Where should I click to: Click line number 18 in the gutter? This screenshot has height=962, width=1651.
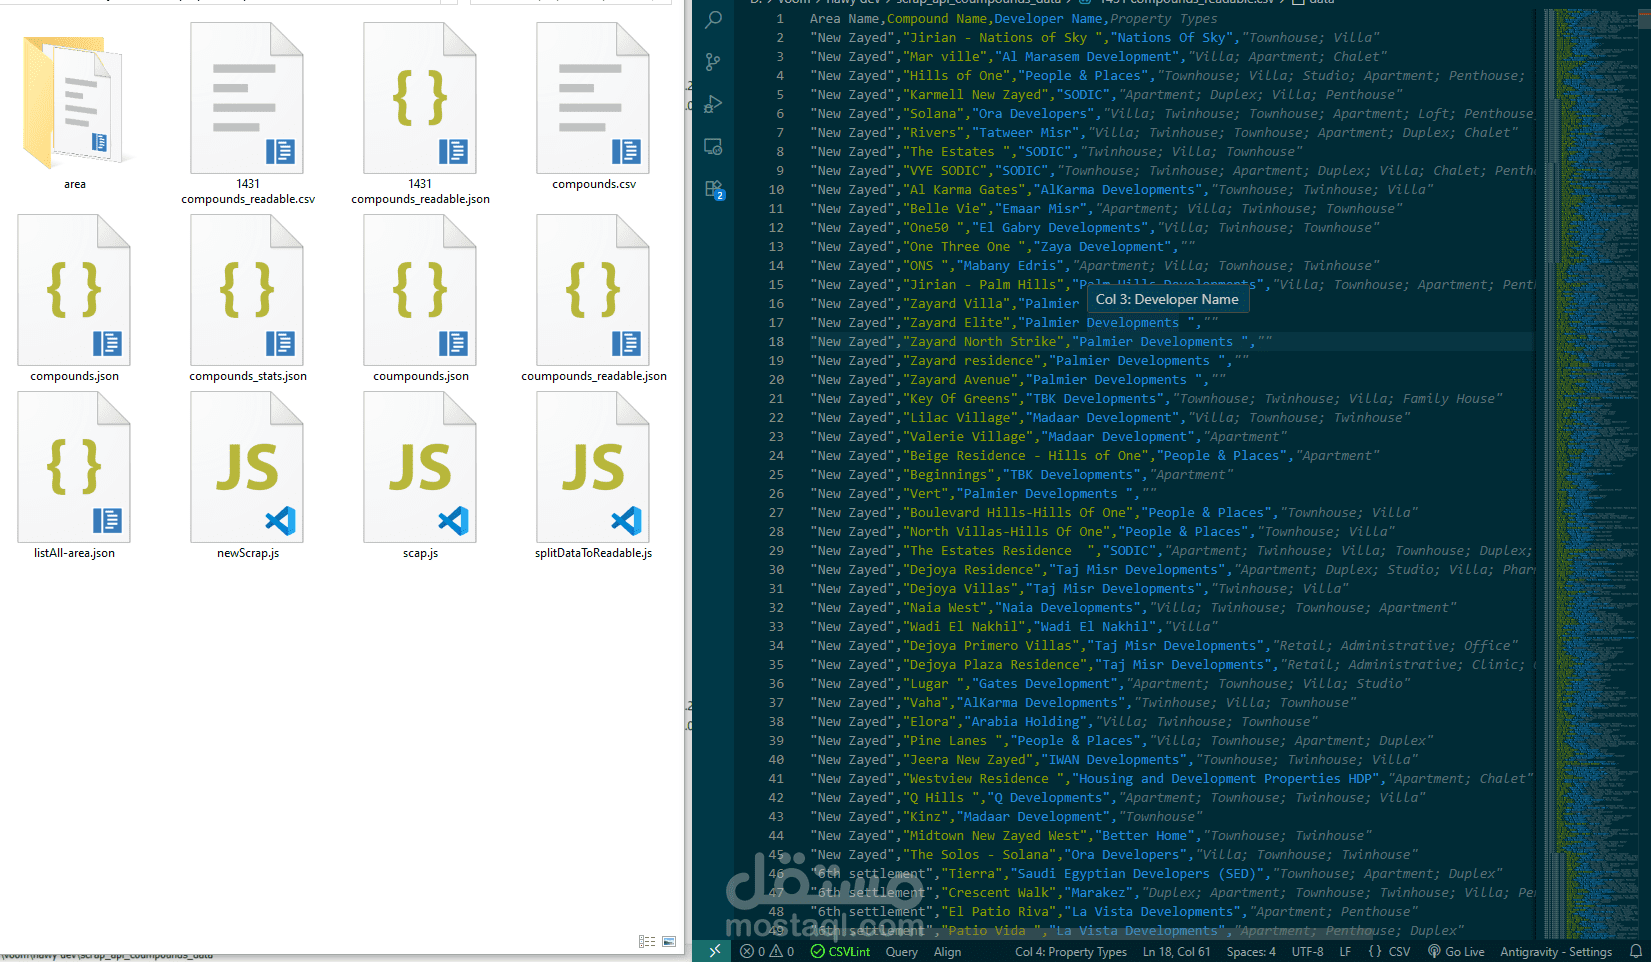[776, 342]
